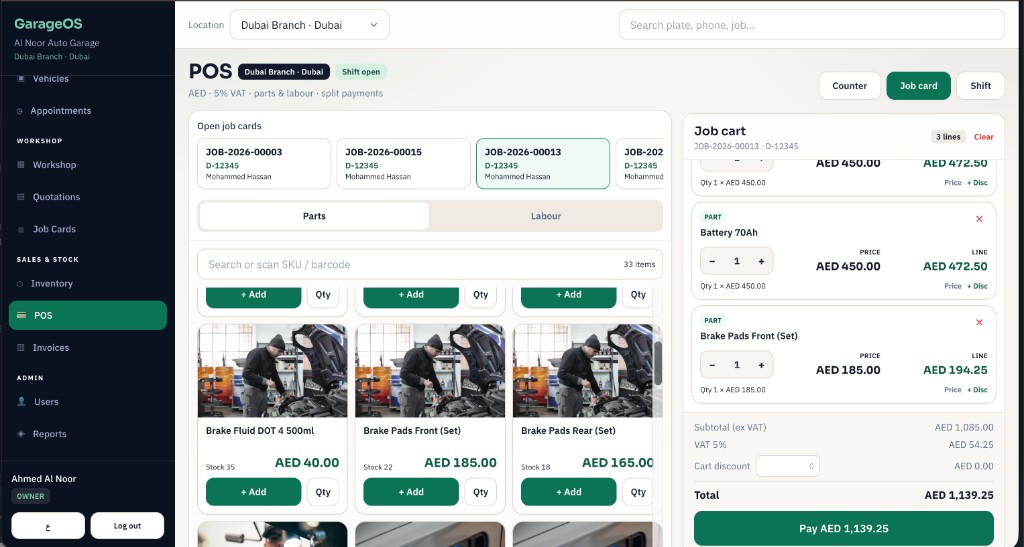Click the Users person icon
This screenshot has width=1024, height=547.
click(21, 401)
